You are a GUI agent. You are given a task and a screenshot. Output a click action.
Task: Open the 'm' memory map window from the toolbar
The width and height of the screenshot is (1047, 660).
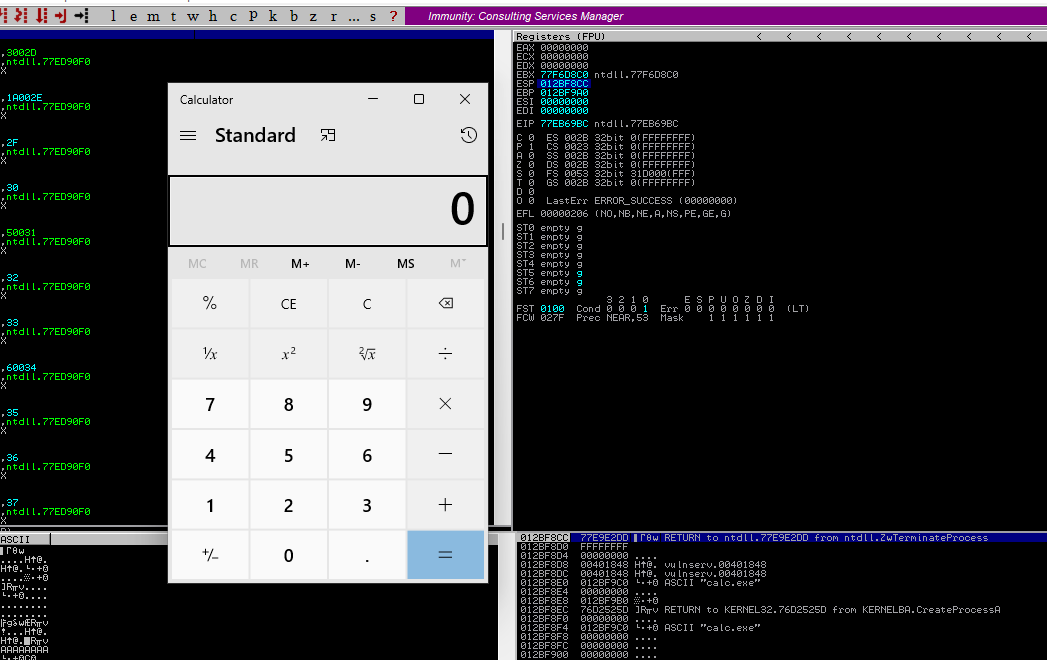click(x=150, y=16)
